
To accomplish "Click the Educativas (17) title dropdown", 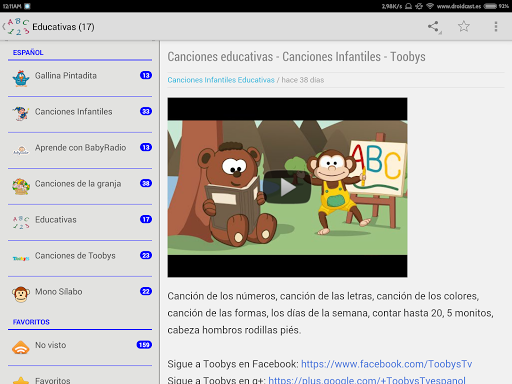I will [63, 27].
